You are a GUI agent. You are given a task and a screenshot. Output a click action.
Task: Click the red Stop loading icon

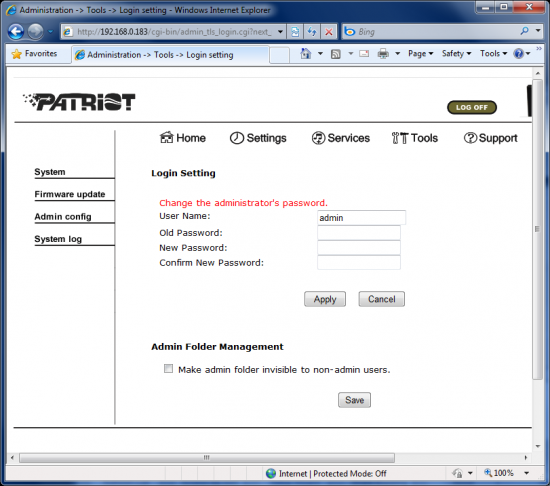pyautogui.click(x=329, y=32)
